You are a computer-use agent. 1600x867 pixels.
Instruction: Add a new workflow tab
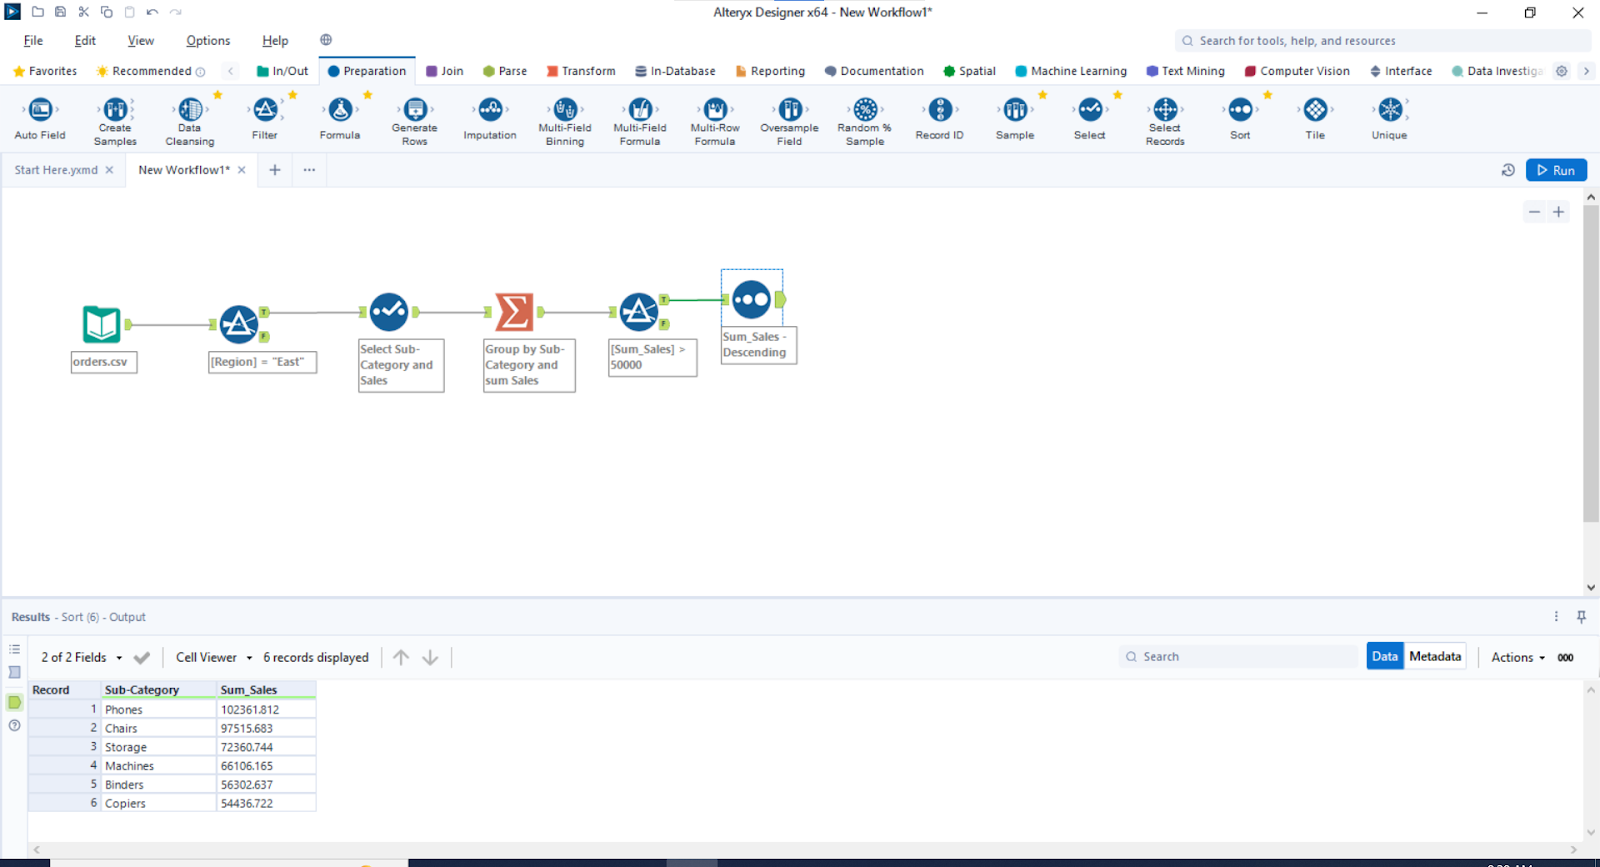coord(275,170)
